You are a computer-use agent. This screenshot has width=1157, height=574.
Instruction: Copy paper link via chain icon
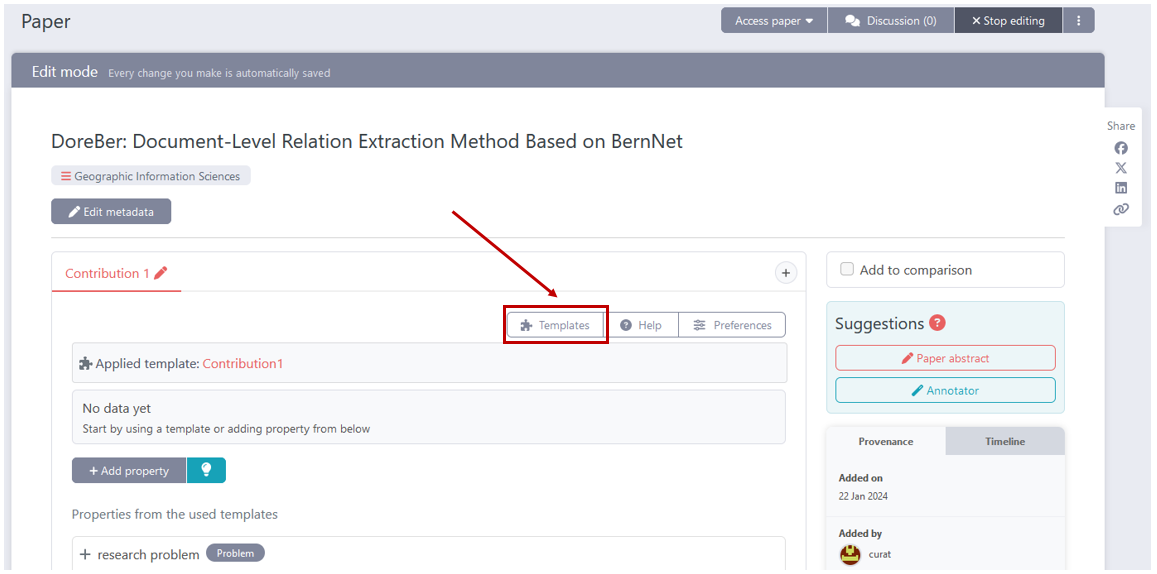(x=1121, y=209)
